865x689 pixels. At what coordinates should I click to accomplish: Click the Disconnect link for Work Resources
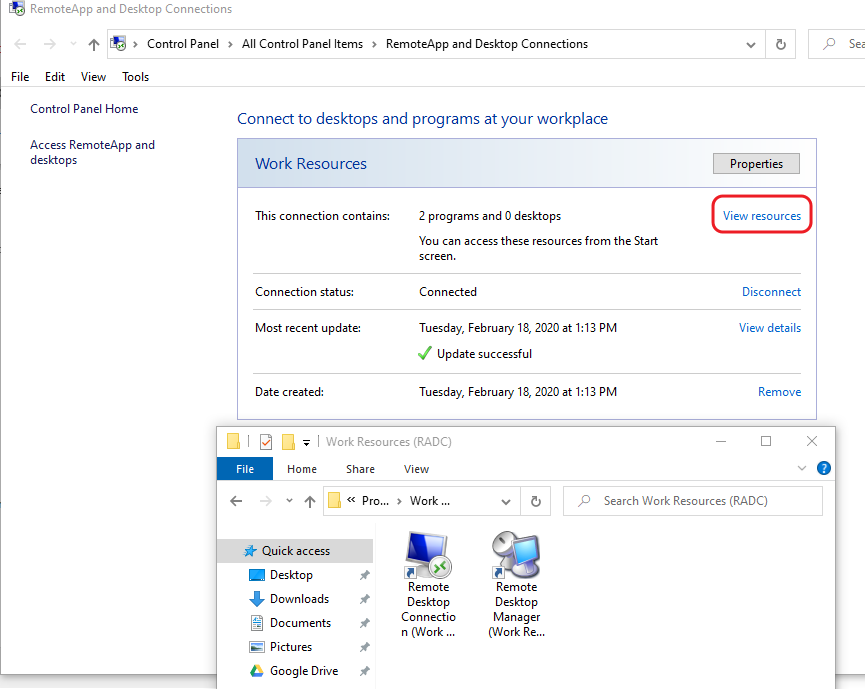click(771, 291)
